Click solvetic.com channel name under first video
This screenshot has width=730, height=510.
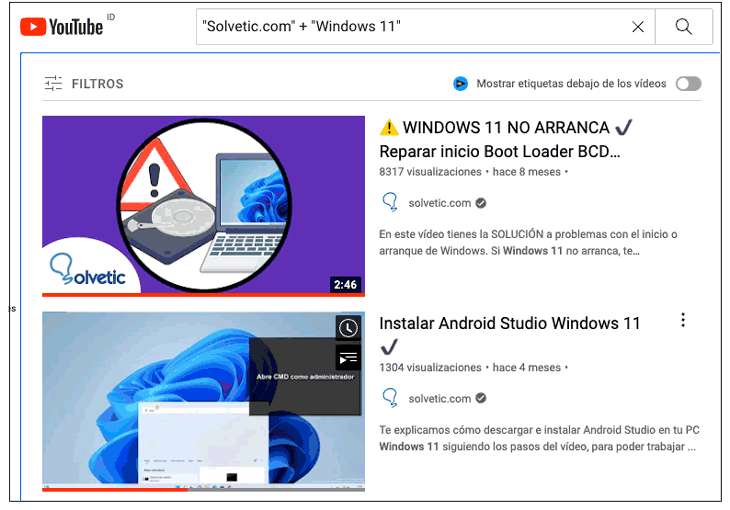click(439, 203)
